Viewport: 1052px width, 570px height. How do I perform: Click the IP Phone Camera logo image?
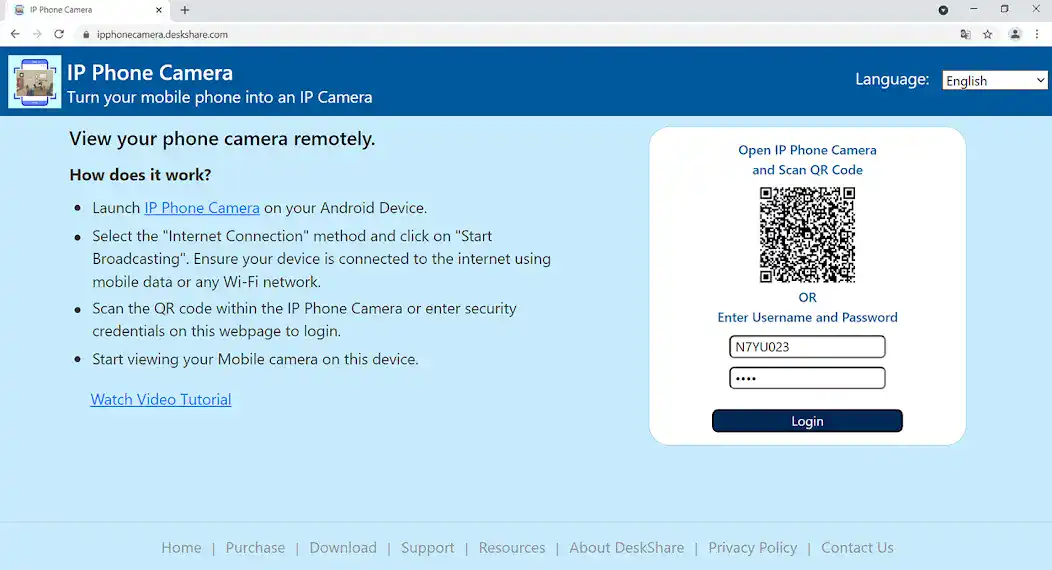point(34,82)
